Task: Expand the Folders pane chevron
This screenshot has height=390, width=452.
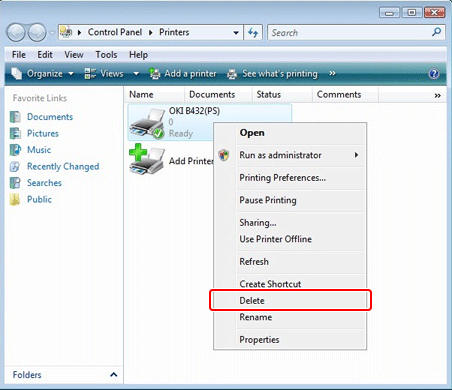Action: tap(113, 375)
